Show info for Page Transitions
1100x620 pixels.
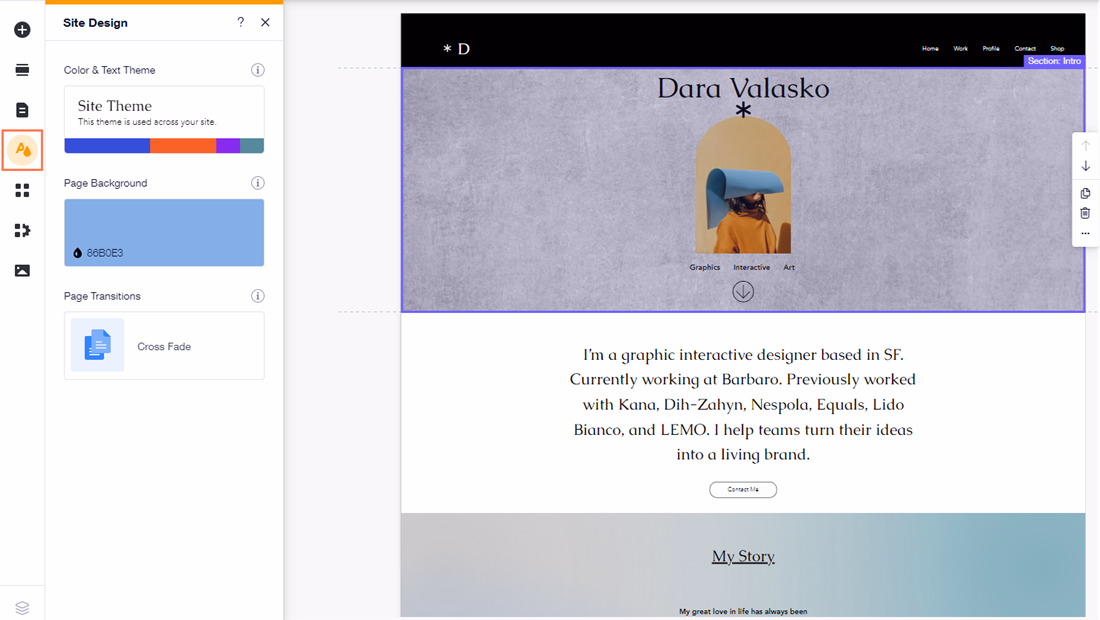coord(257,296)
